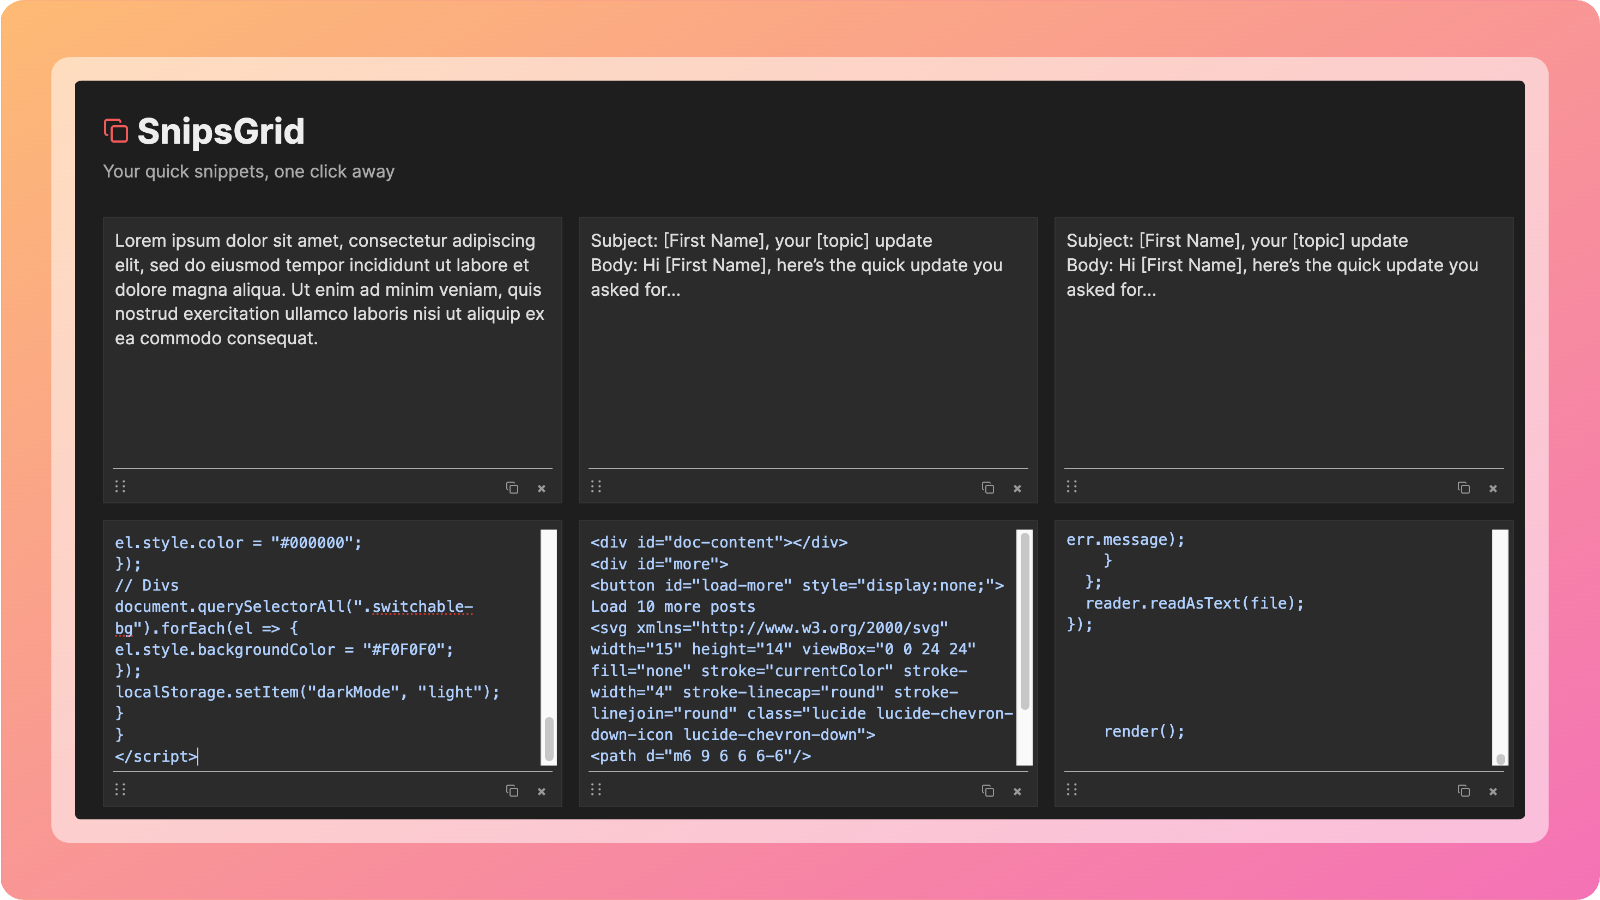Click the scrollbar on the dark mode script card

[547, 650]
